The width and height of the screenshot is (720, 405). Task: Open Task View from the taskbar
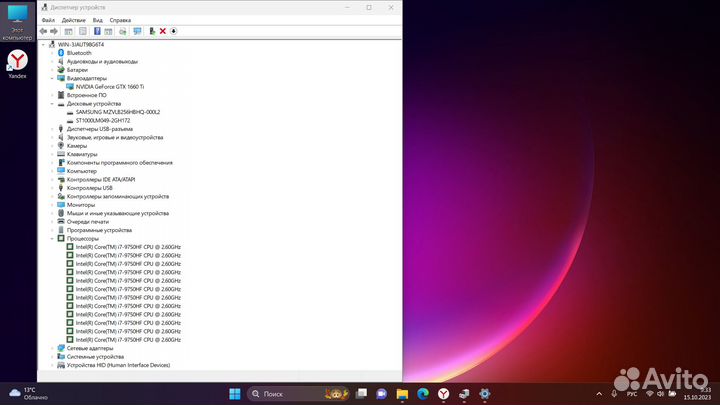361,394
